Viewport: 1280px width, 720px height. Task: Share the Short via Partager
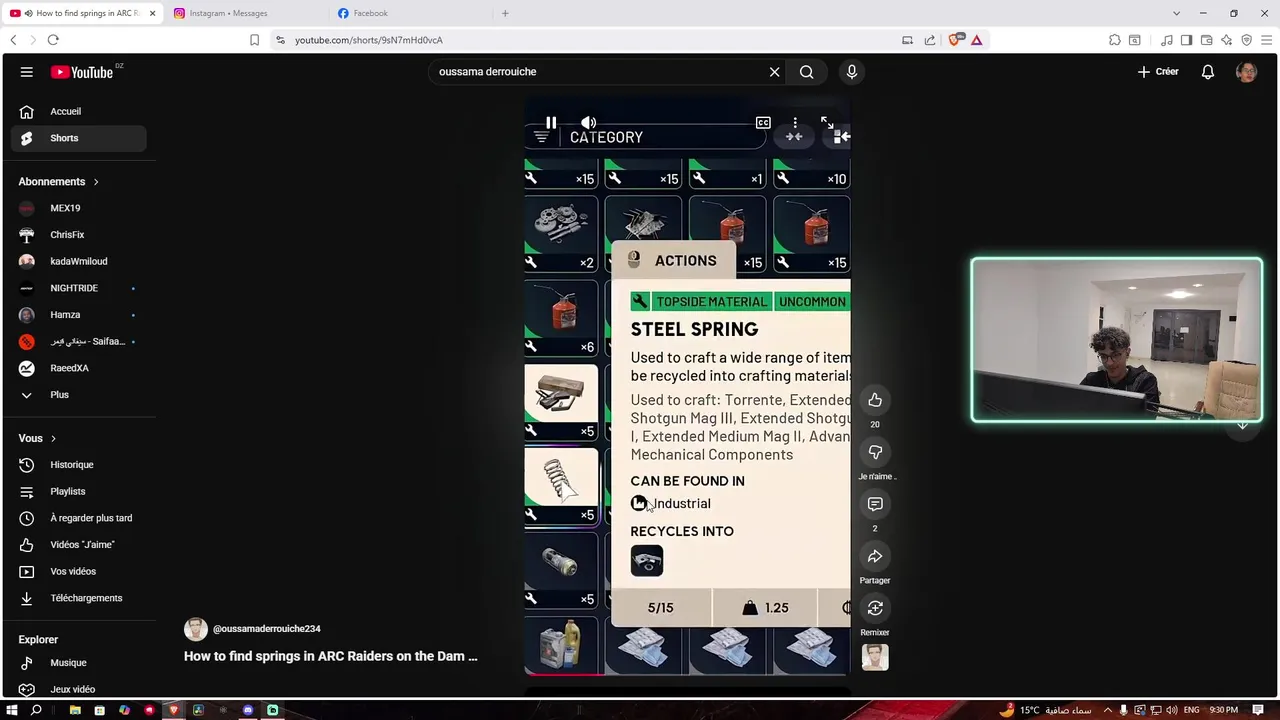[875, 556]
